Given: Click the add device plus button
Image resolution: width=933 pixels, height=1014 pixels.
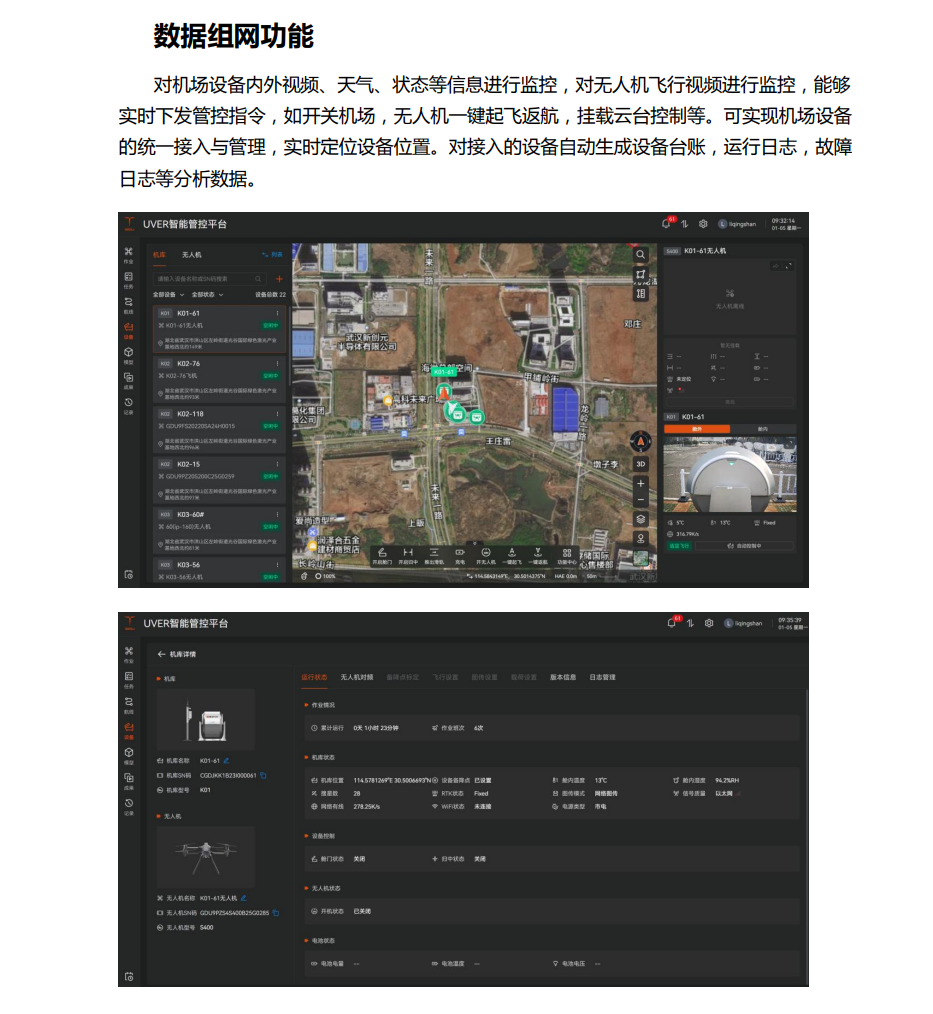Looking at the screenshot, I should [279, 277].
